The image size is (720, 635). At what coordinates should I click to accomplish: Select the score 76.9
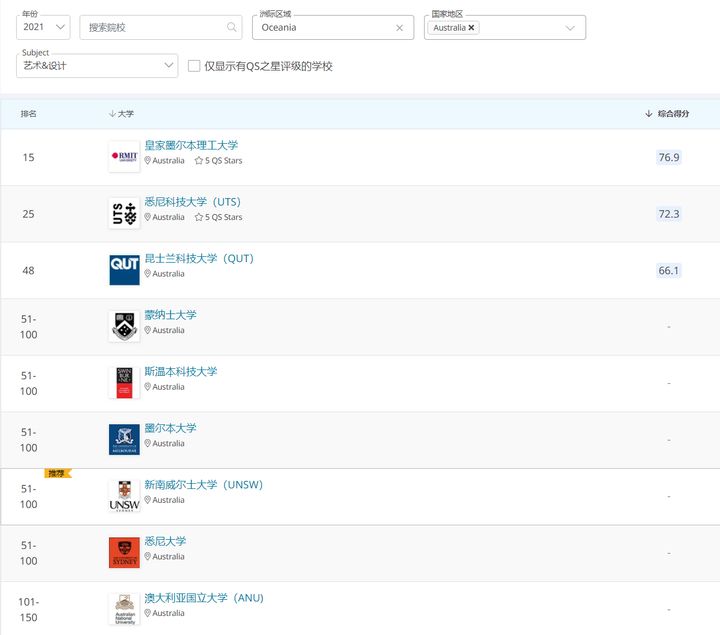(669, 157)
